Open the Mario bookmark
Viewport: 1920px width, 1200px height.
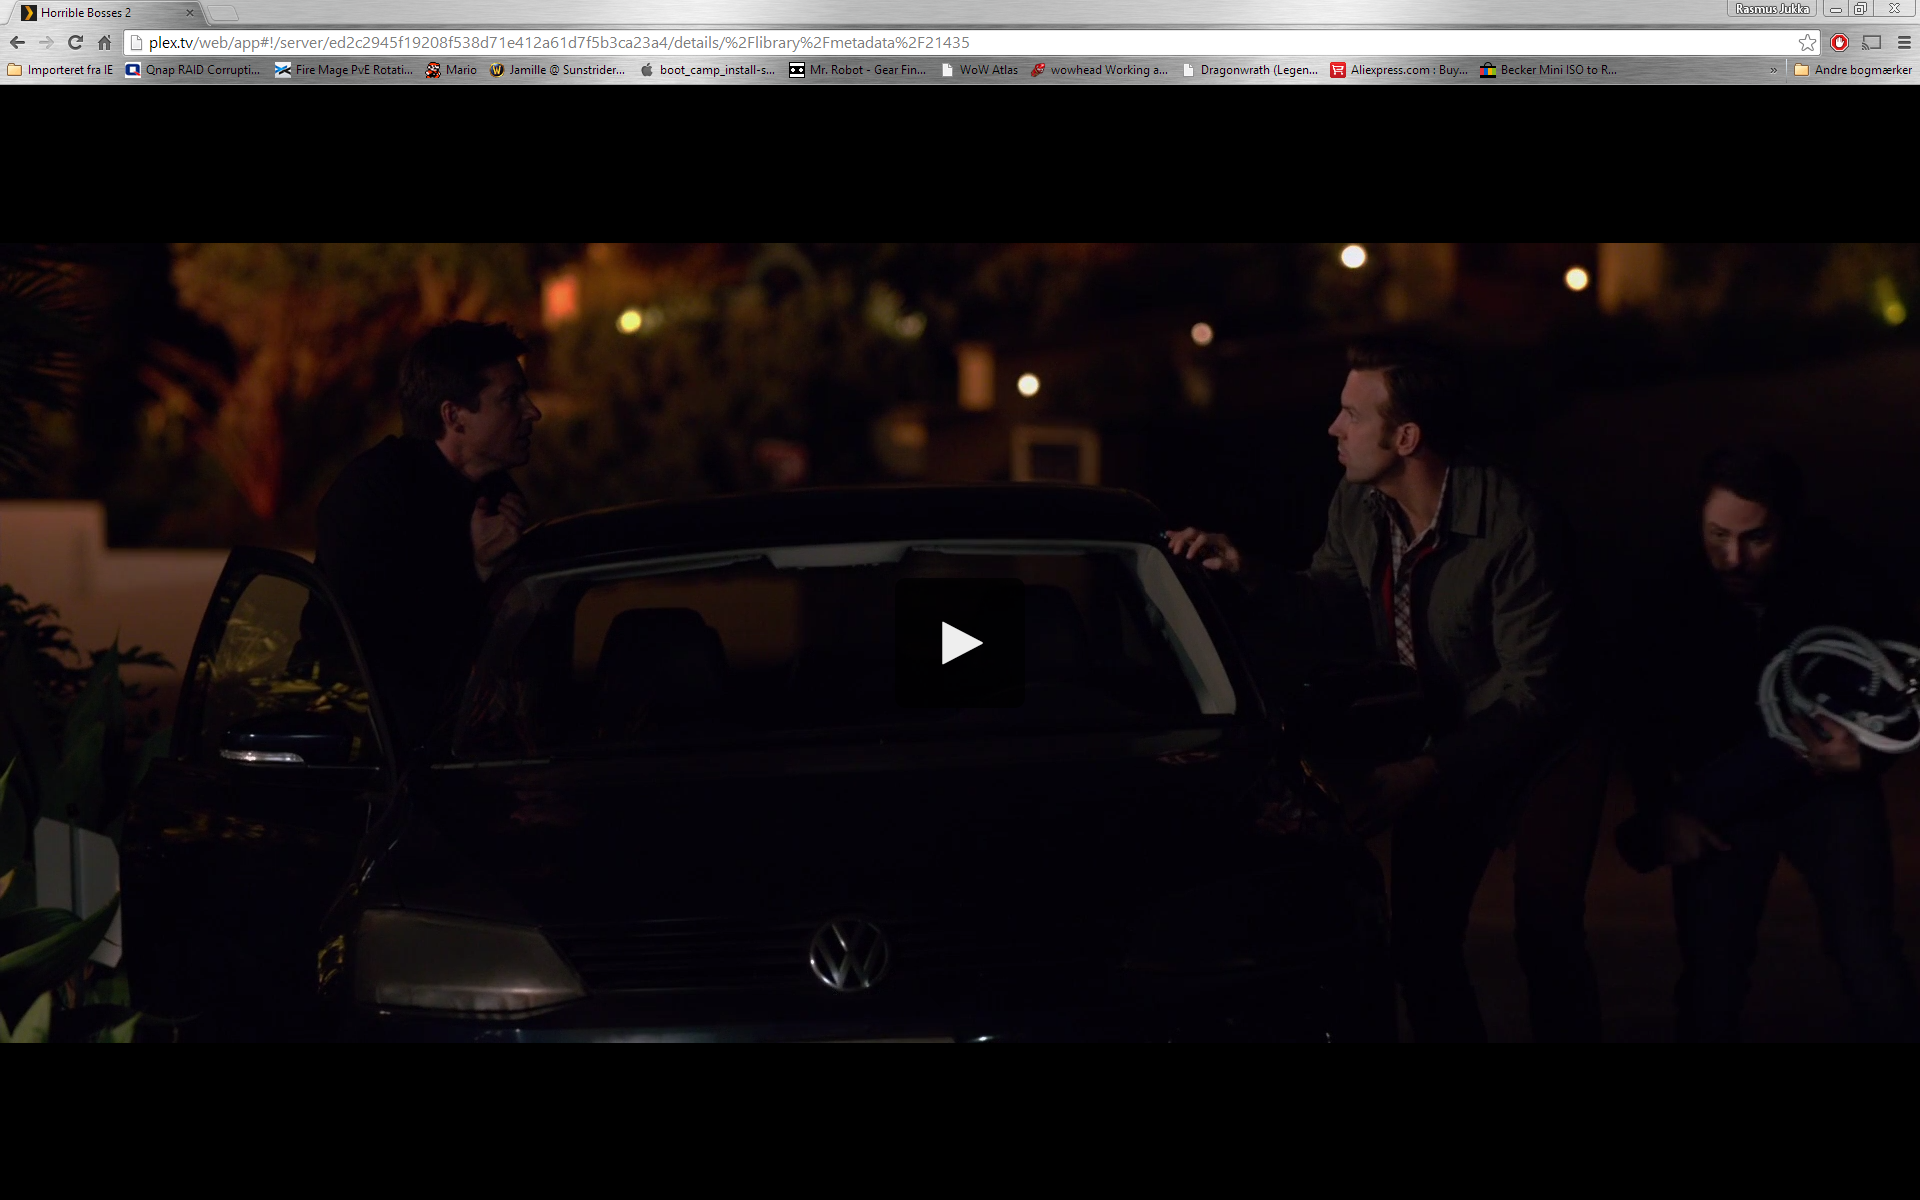[451, 70]
